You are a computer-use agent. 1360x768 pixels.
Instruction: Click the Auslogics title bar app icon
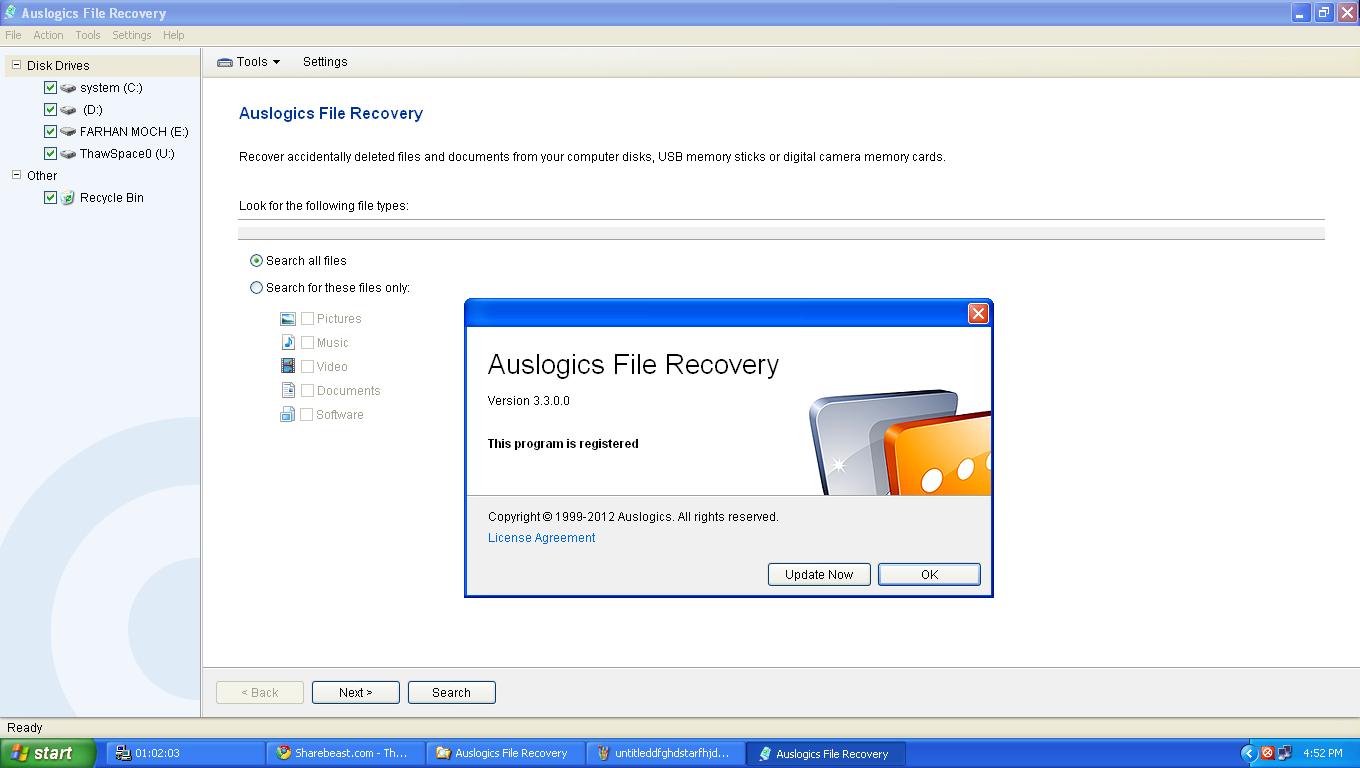[x=10, y=13]
